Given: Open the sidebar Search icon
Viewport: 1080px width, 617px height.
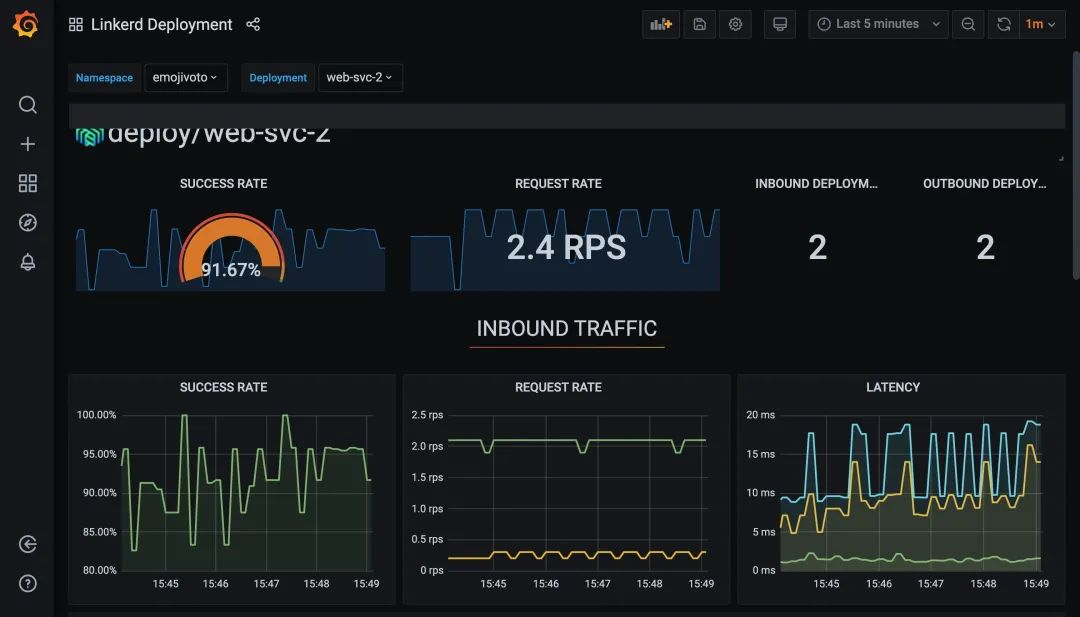Looking at the screenshot, I should 28,105.
